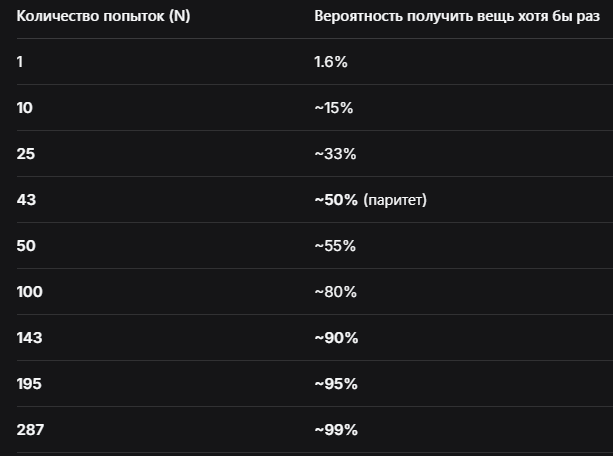The image size is (613, 456).
Task: Select the cell with attempts value 25
Action: click(26, 154)
